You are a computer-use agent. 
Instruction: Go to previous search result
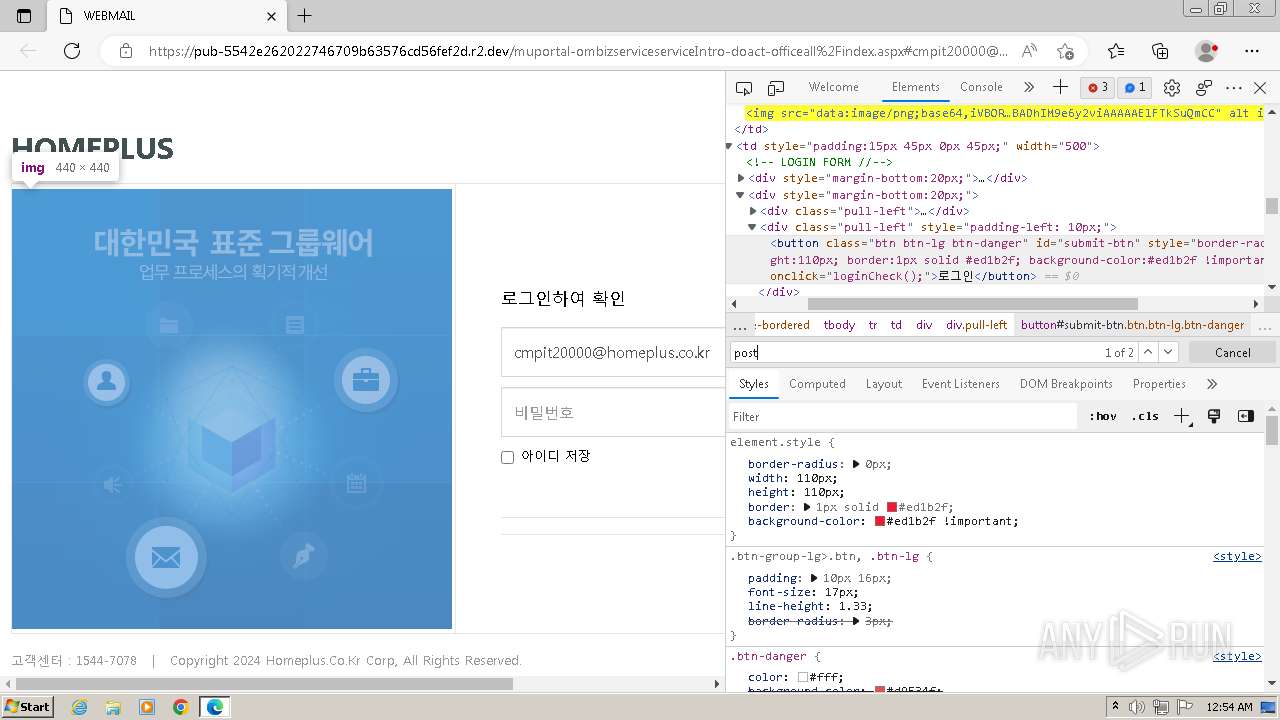coord(1148,352)
